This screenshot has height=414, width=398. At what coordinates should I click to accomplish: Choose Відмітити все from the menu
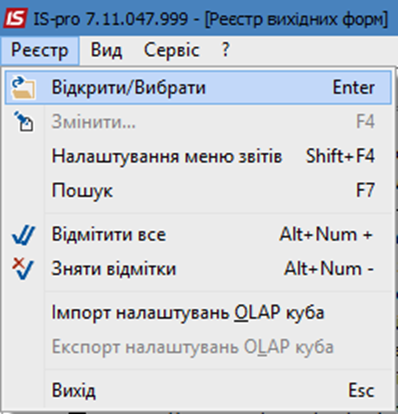198,235
